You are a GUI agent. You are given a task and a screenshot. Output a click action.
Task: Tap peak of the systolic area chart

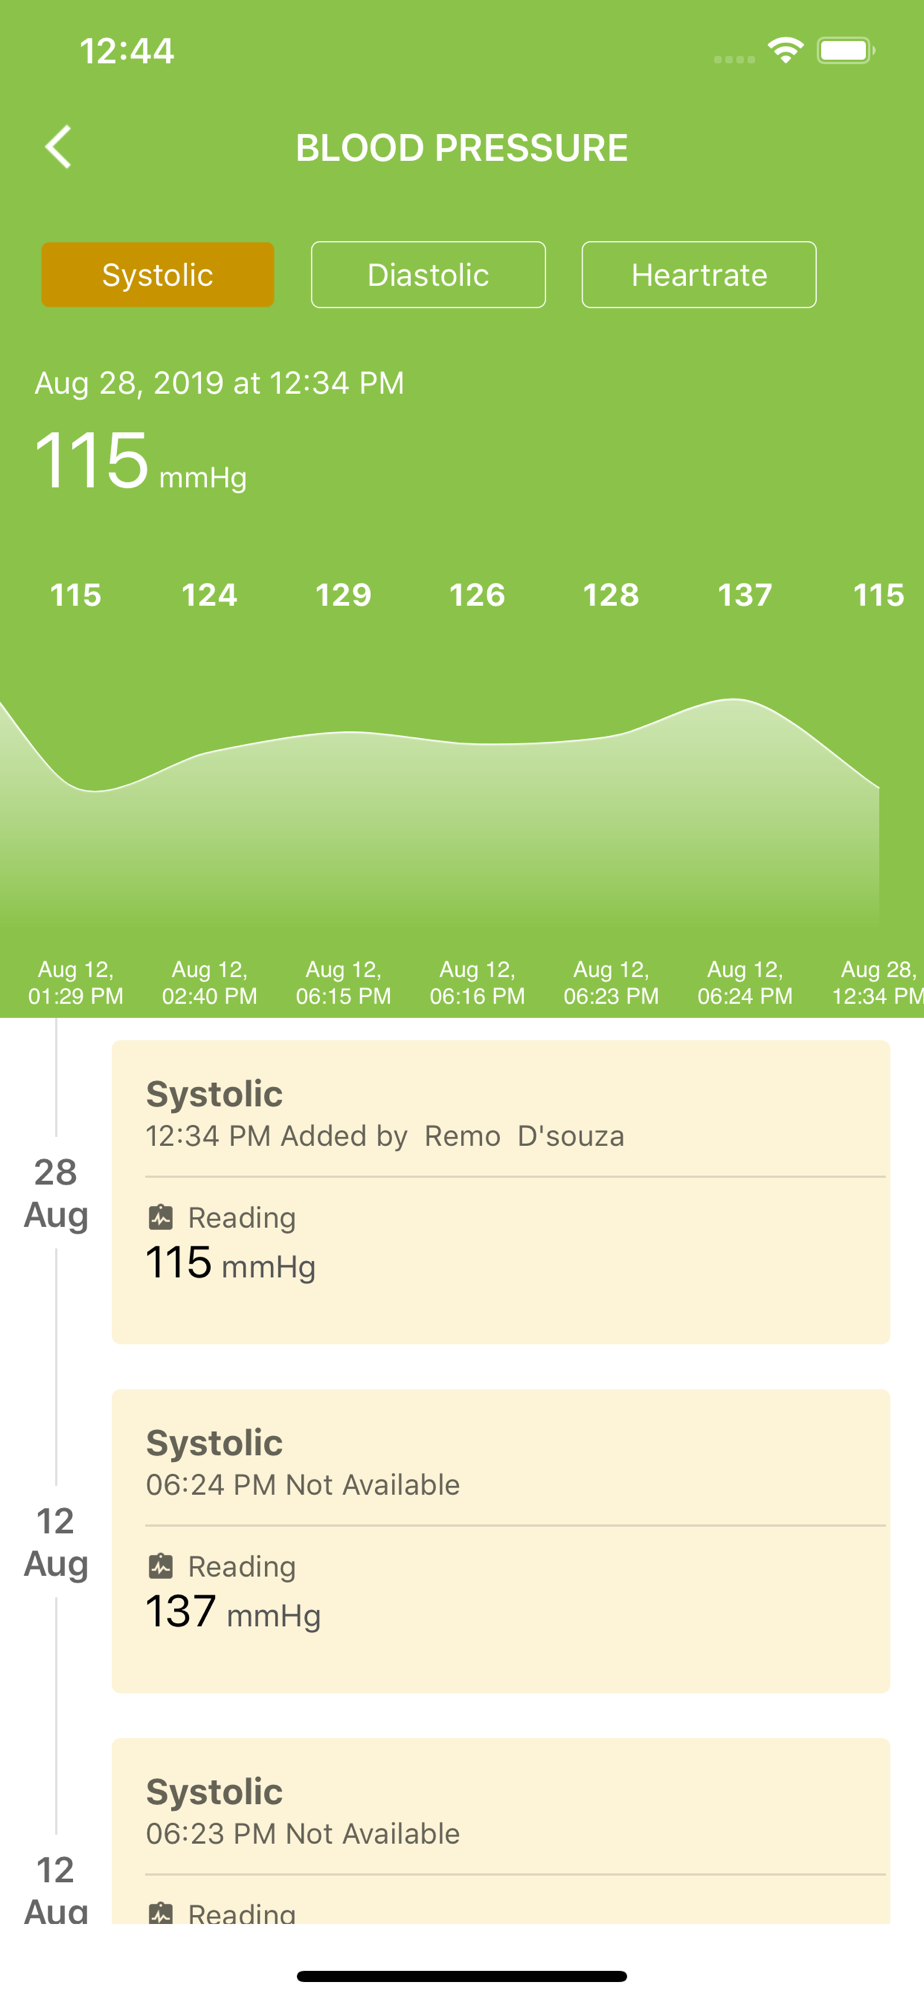(x=735, y=700)
